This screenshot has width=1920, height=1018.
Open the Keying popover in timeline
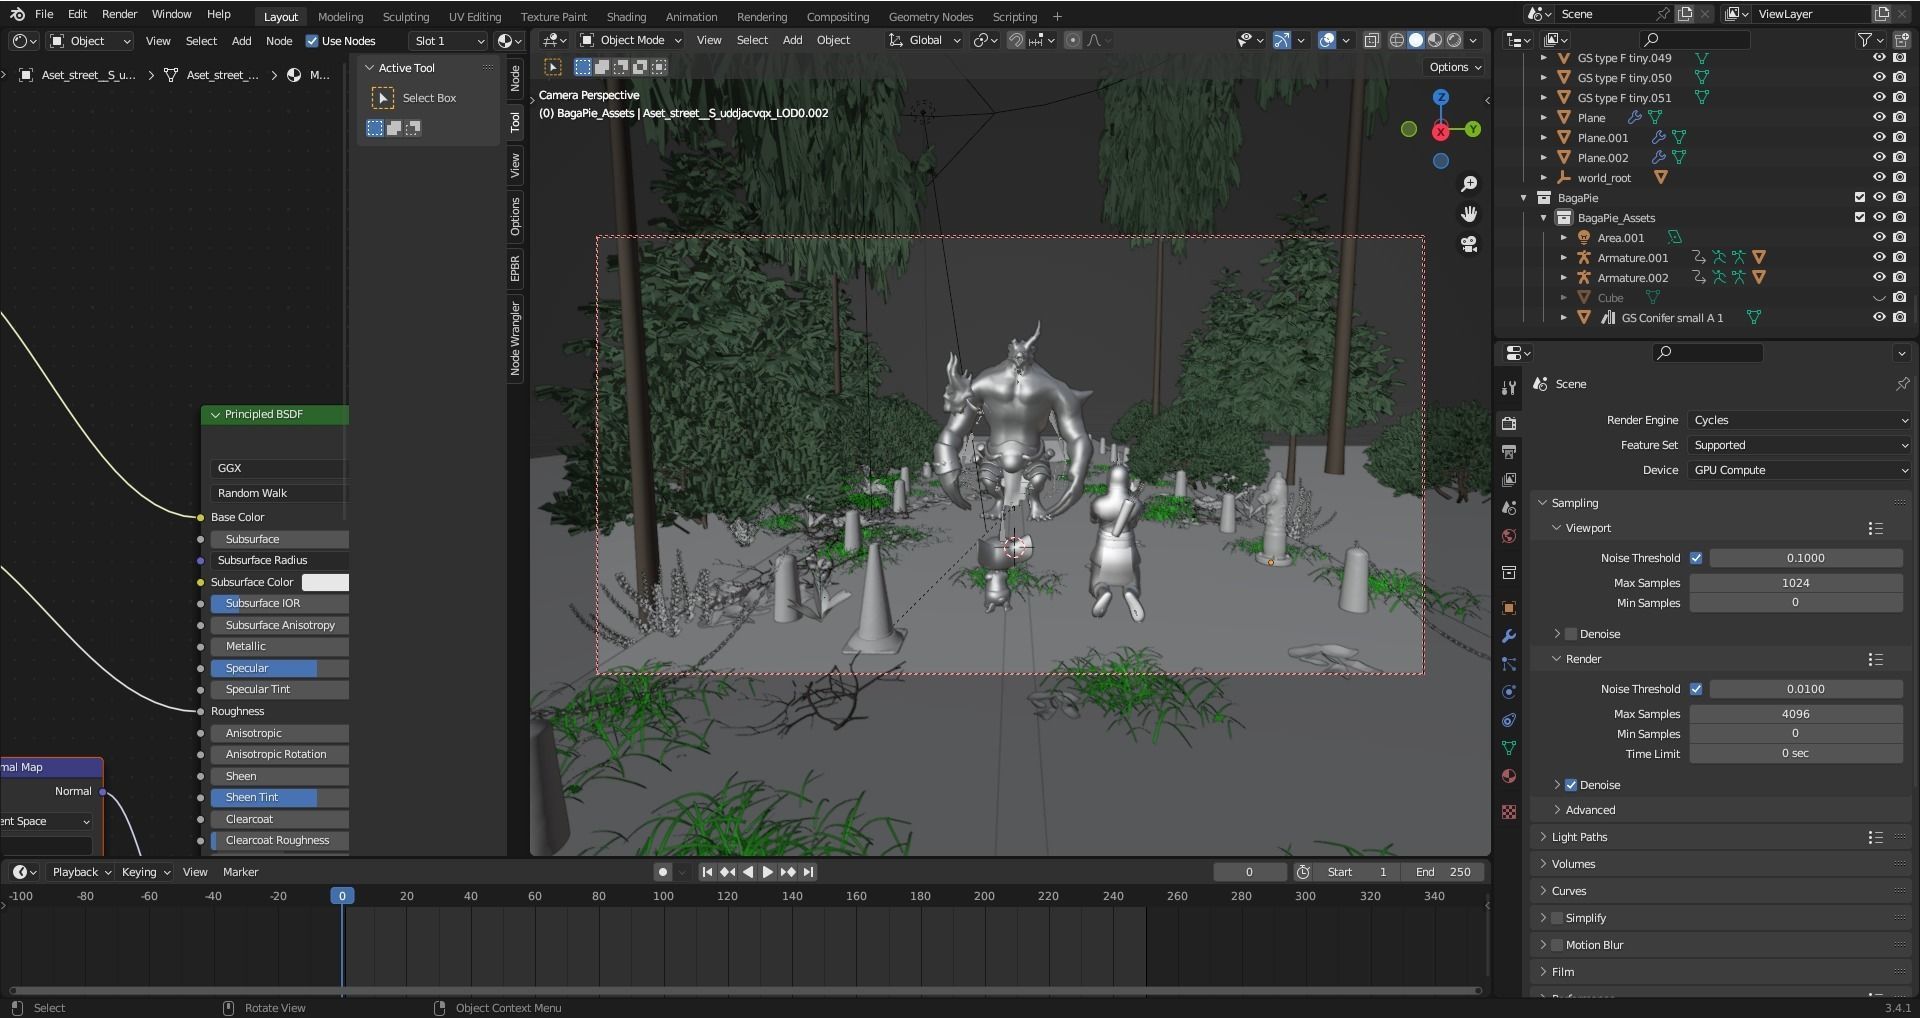click(x=145, y=872)
